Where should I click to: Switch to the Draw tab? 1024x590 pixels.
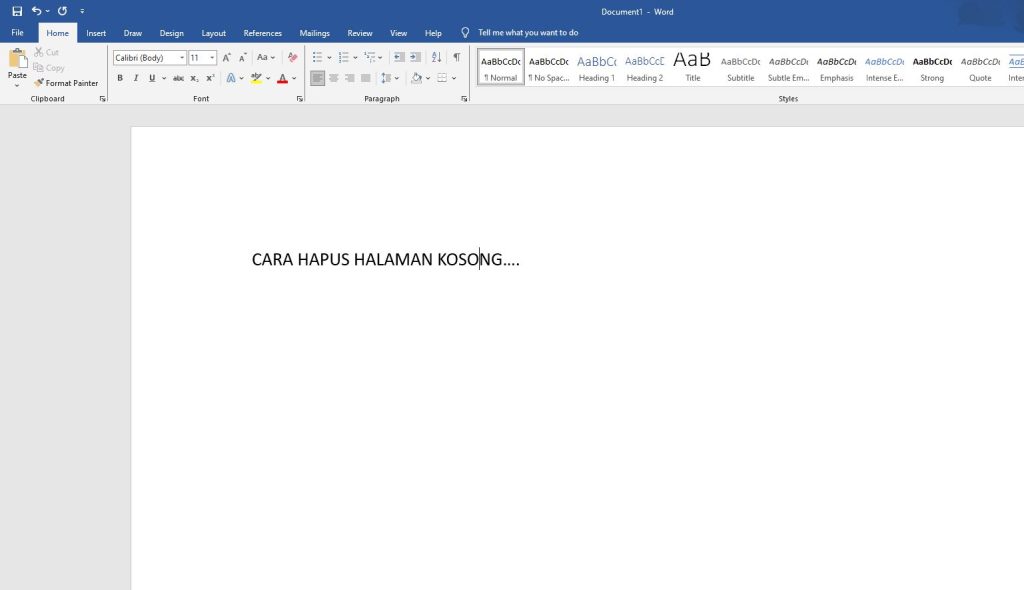[x=133, y=33]
